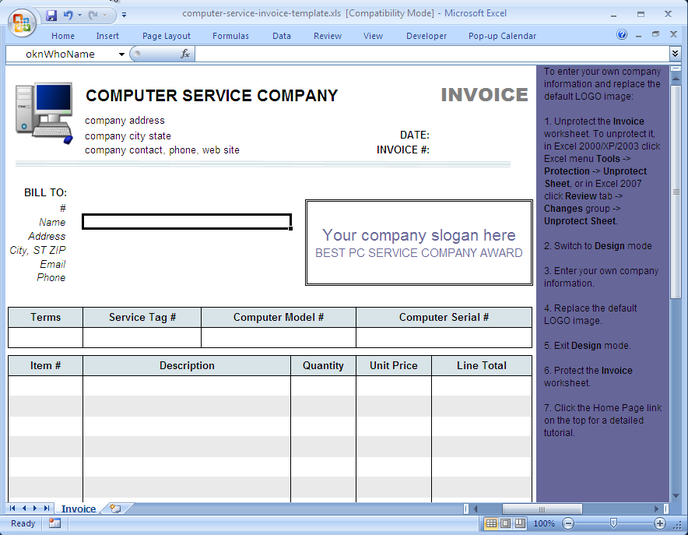Open the Redo history dropdown arrow
This screenshot has height=535, width=688.
coord(105,15)
